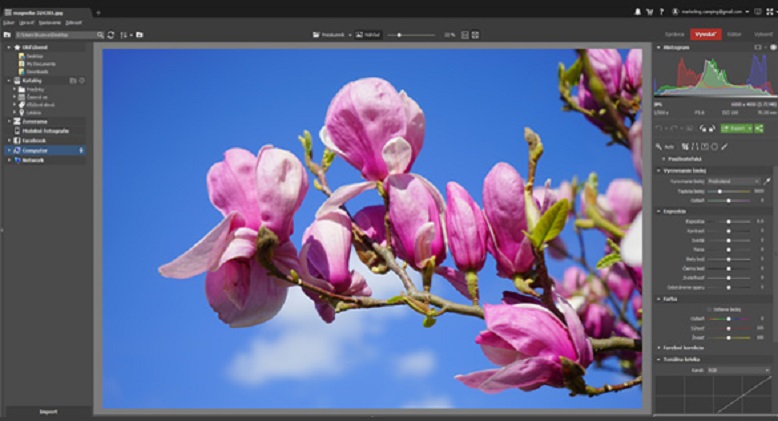Rotate the photo right with the rotate icon
Image resolution: width=778 pixels, height=421 pixels.
coord(712,129)
